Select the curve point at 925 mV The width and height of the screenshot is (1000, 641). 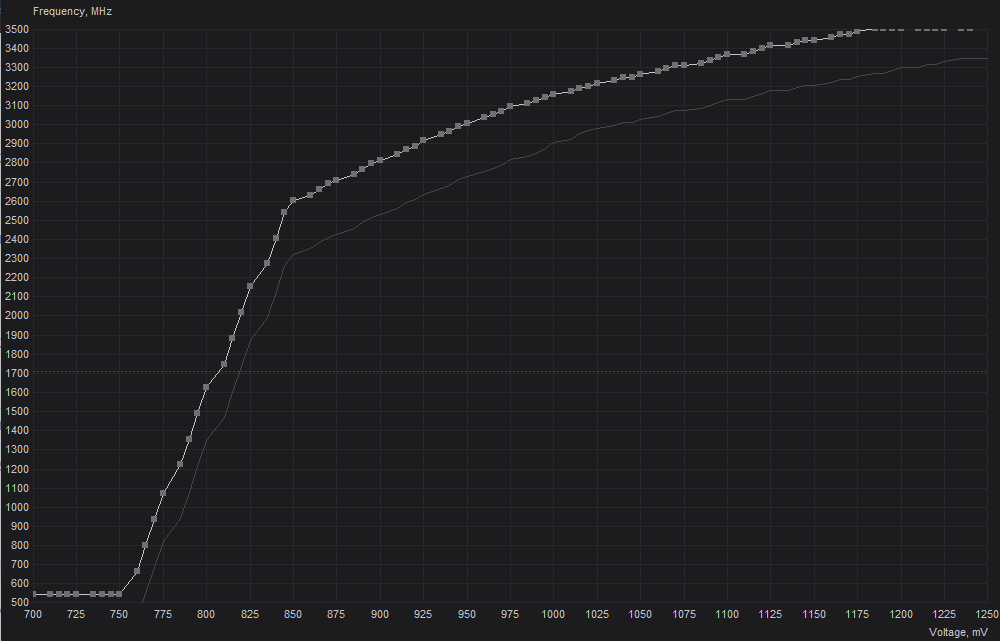423,140
